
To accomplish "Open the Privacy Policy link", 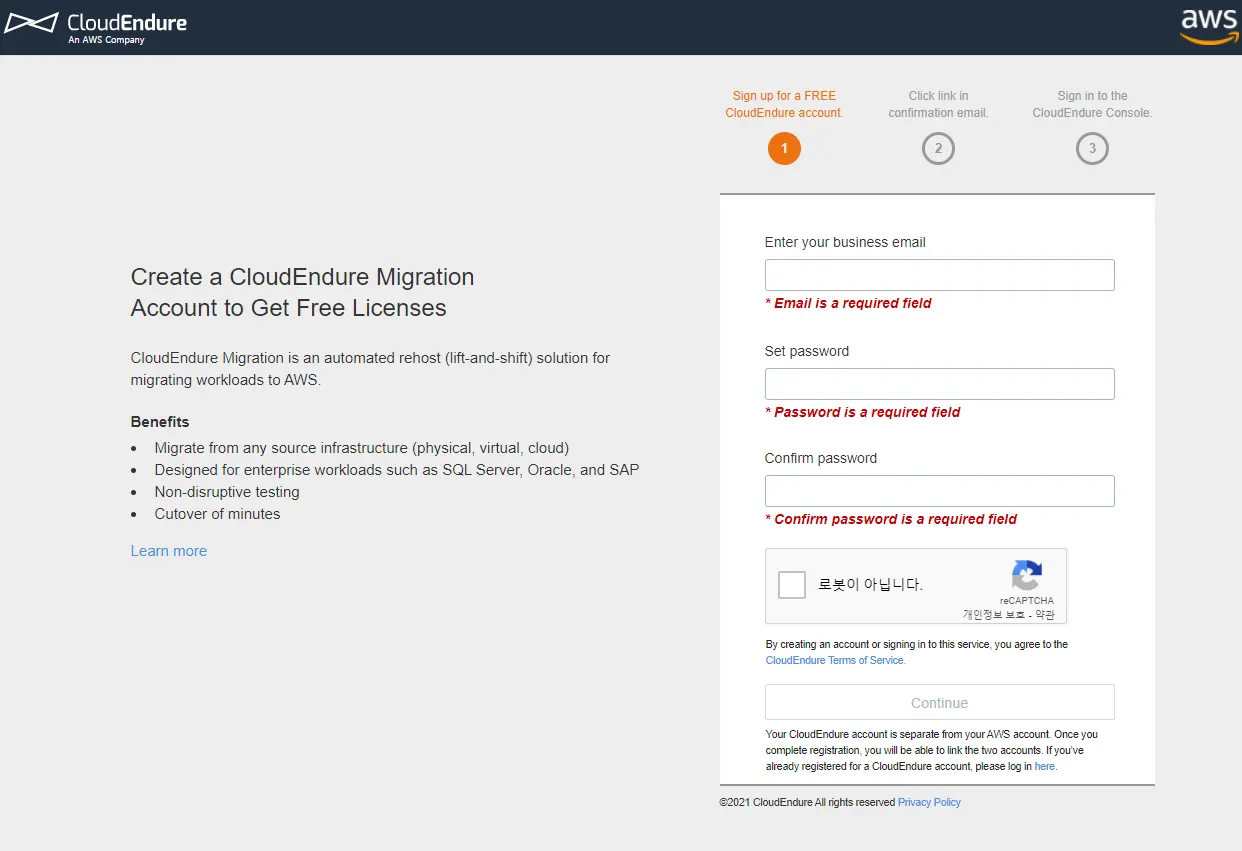I will point(929,802).
